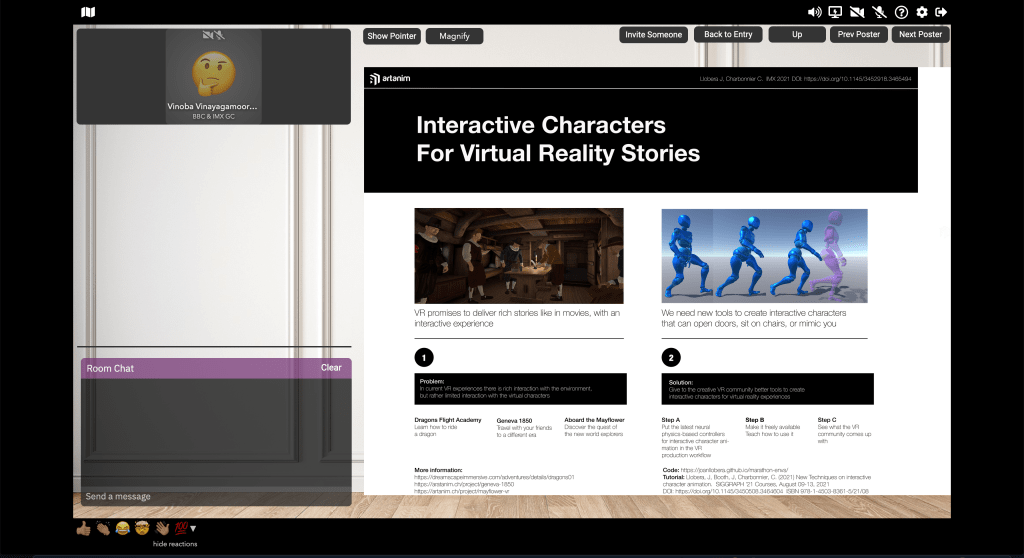This screenshot has height=558, width=1024.
Task: Go to Next Poster
Action: [920, 35]
